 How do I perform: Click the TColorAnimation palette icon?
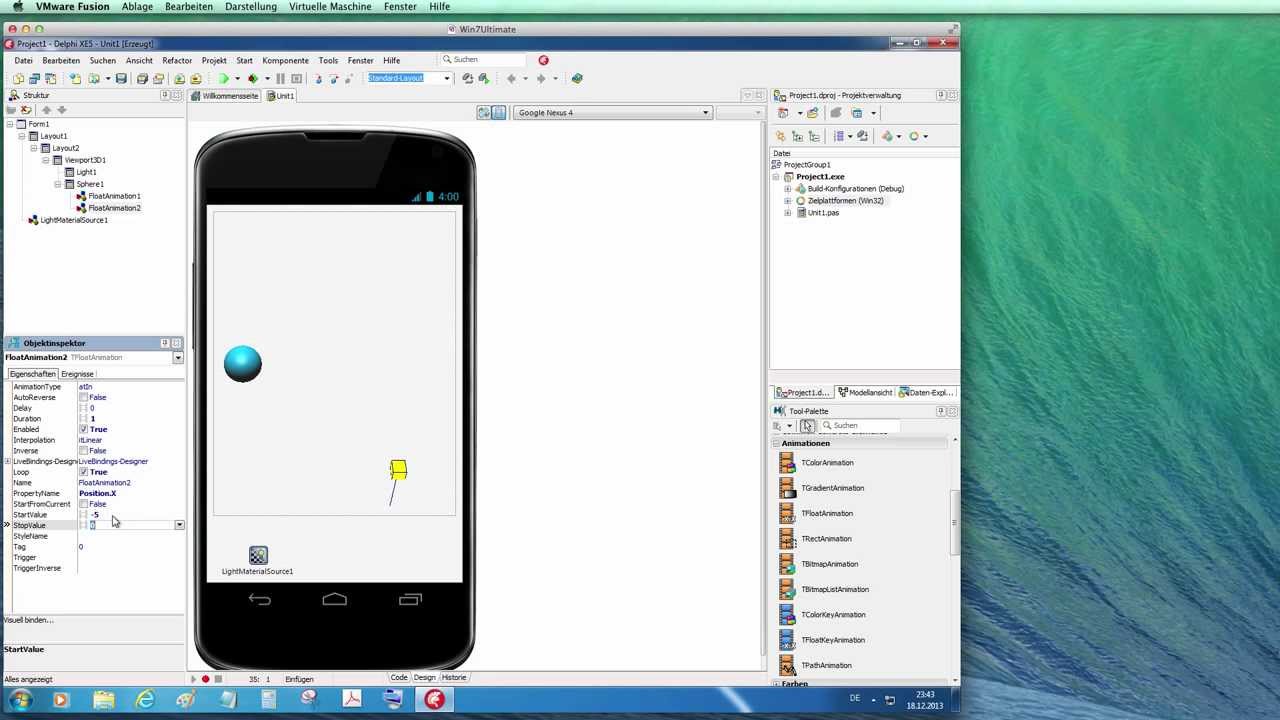click(x=787, y=463)
